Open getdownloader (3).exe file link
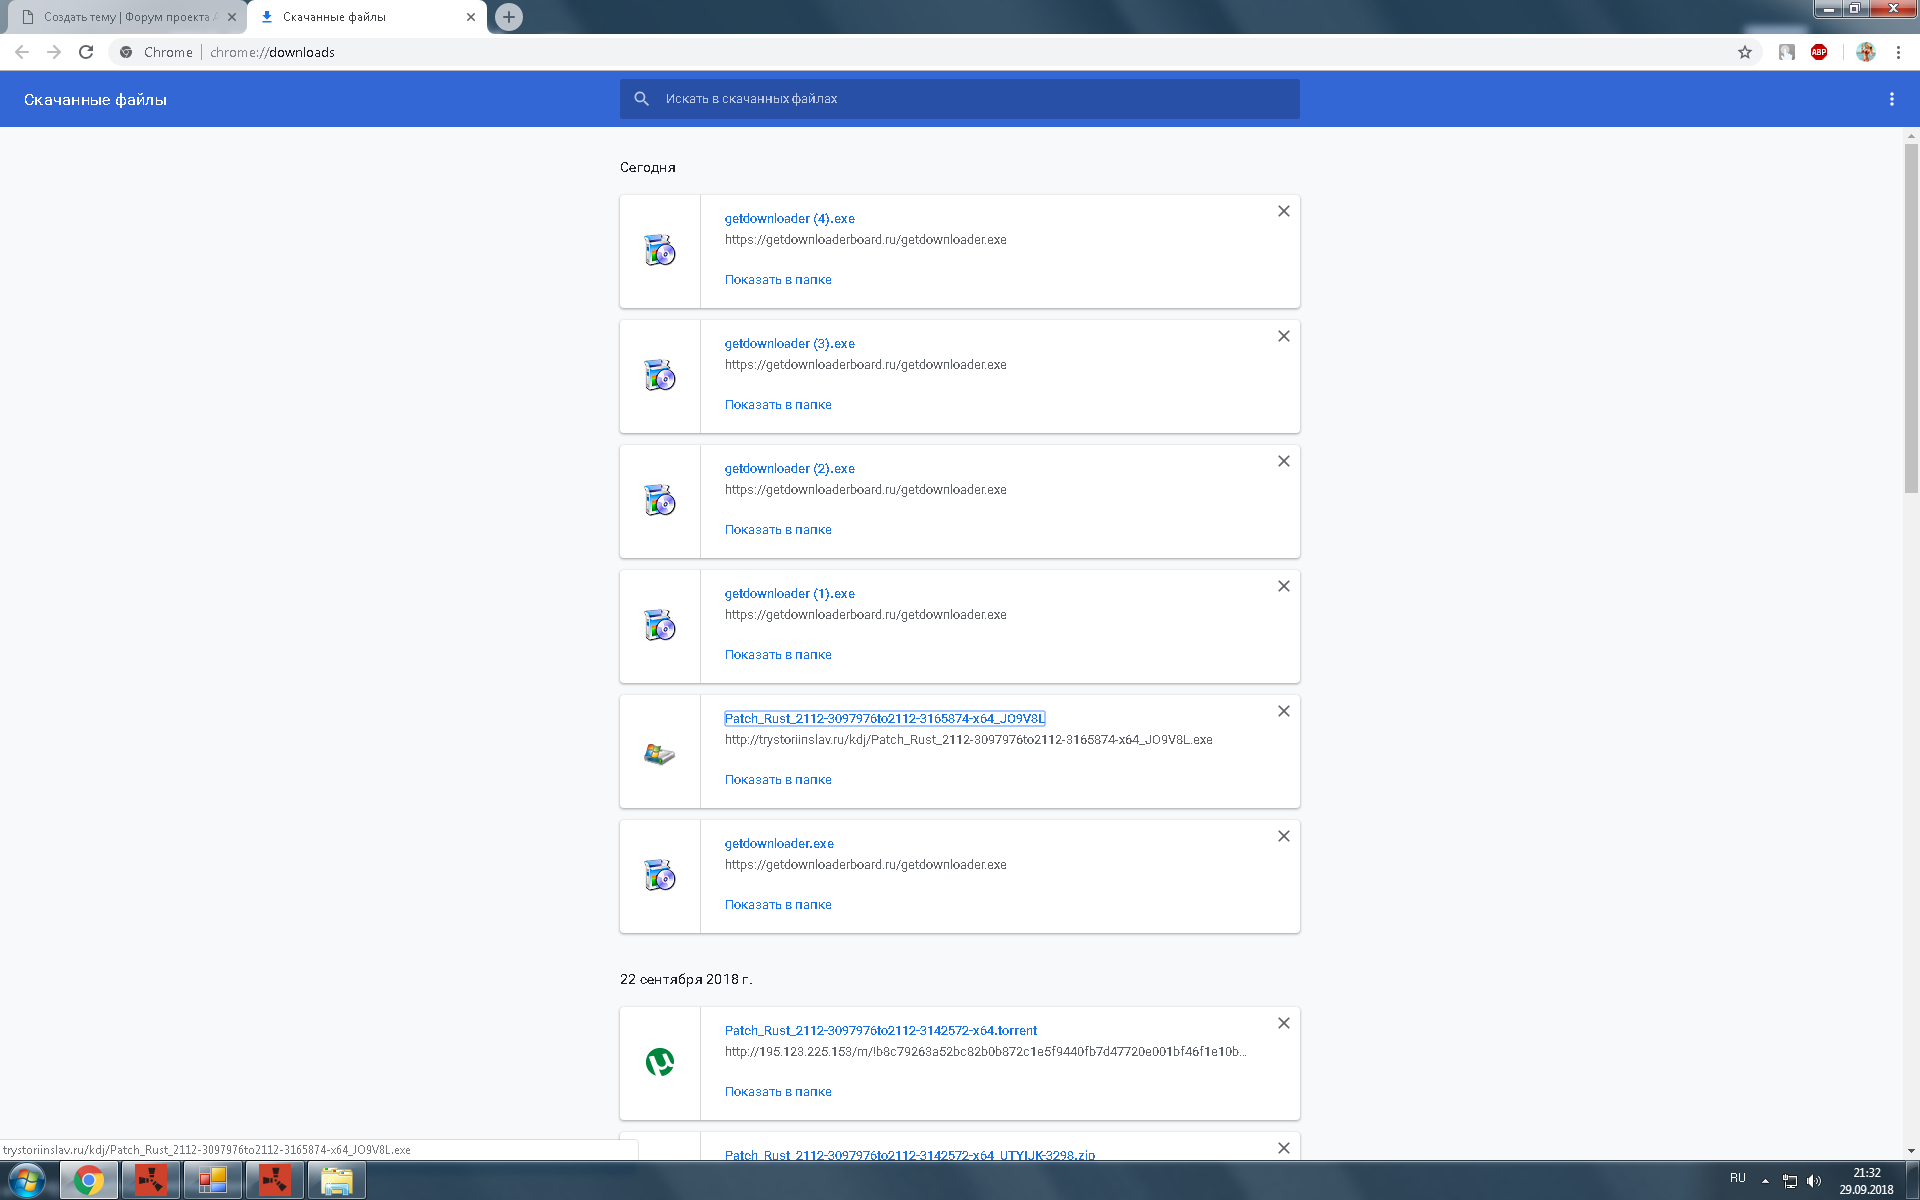This screenshot has height=1200, width=1920. pos(789,344)
